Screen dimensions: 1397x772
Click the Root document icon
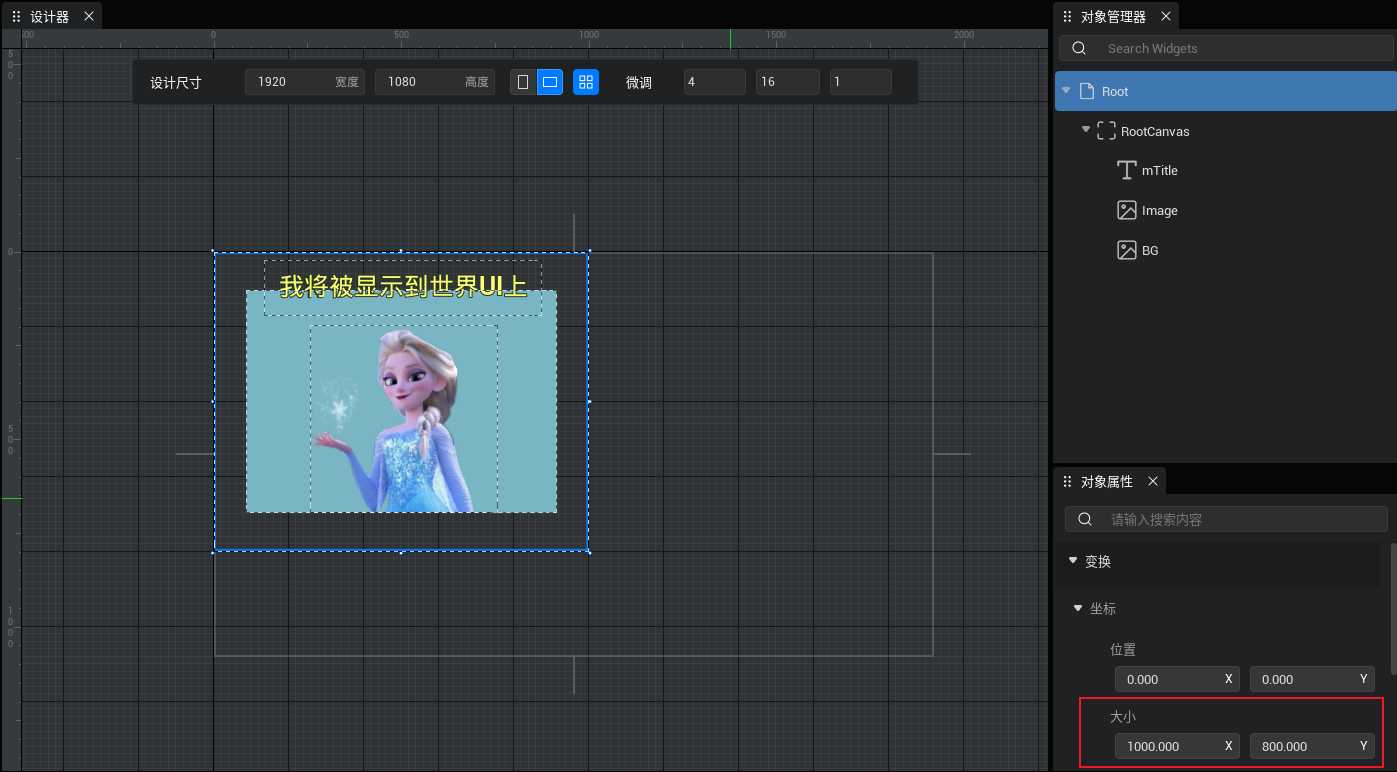pyautogui.click(x=1087, y=91)
